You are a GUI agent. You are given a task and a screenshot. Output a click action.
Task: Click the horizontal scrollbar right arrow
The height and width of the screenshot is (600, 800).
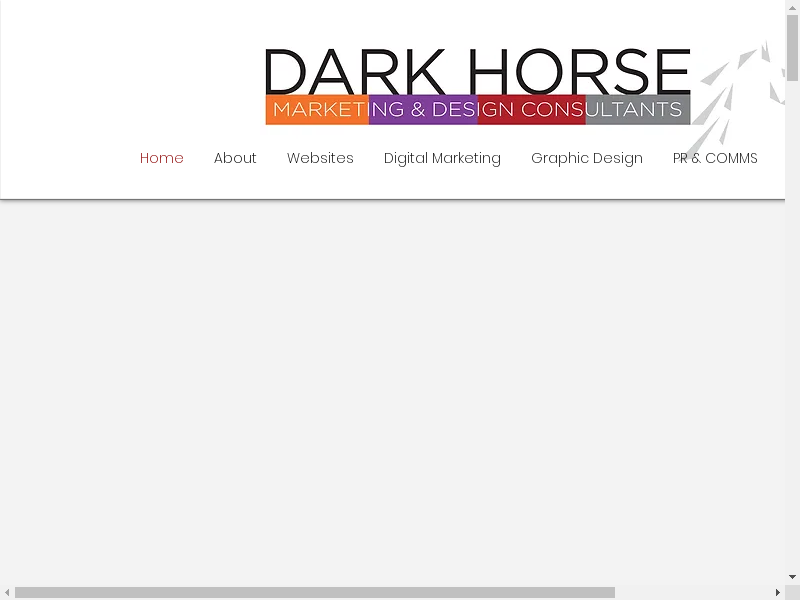(x=777, y=592)
